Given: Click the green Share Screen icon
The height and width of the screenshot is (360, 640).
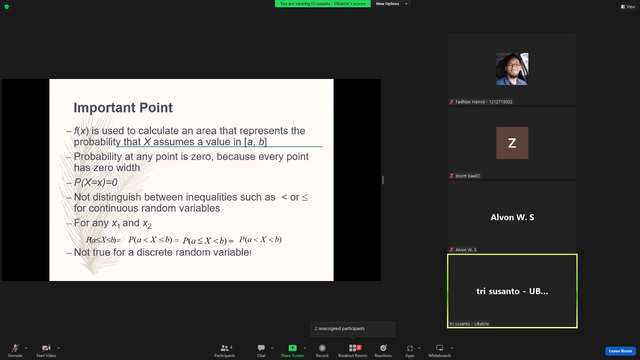Looking at the screenshot, I should [x=293, y=348].
